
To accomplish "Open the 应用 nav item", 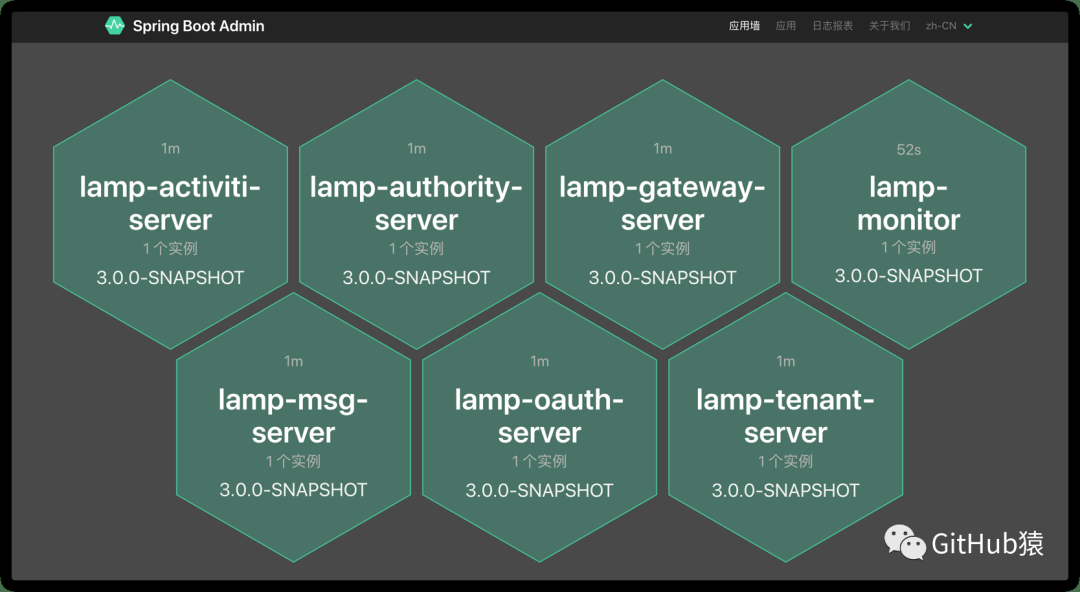I will point(786,26).
